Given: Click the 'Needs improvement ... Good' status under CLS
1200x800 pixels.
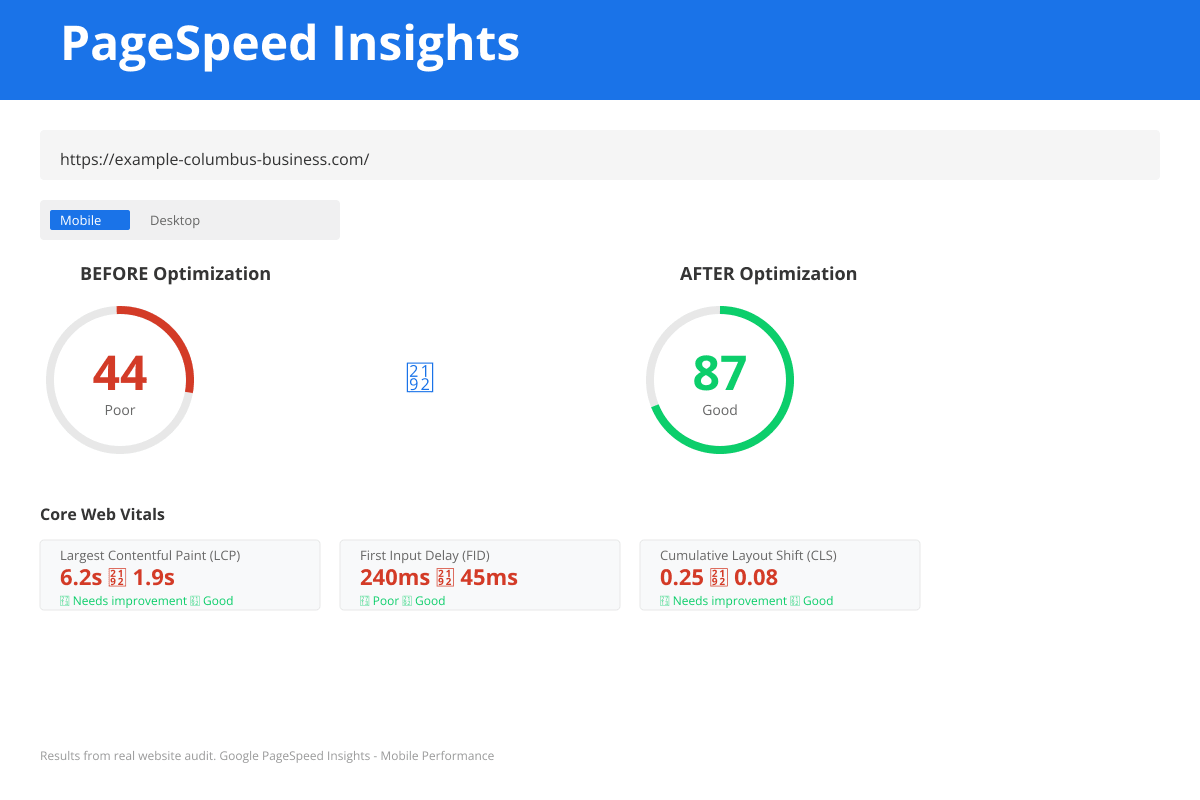Looking at the screenshot, I should click(746, 601).
